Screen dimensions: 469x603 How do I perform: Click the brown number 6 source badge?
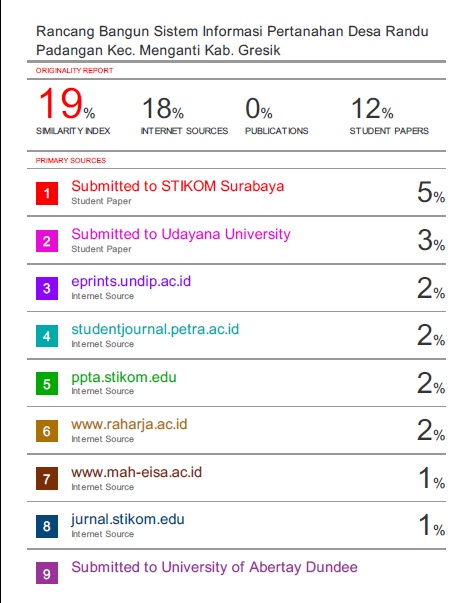click(47, 431)
